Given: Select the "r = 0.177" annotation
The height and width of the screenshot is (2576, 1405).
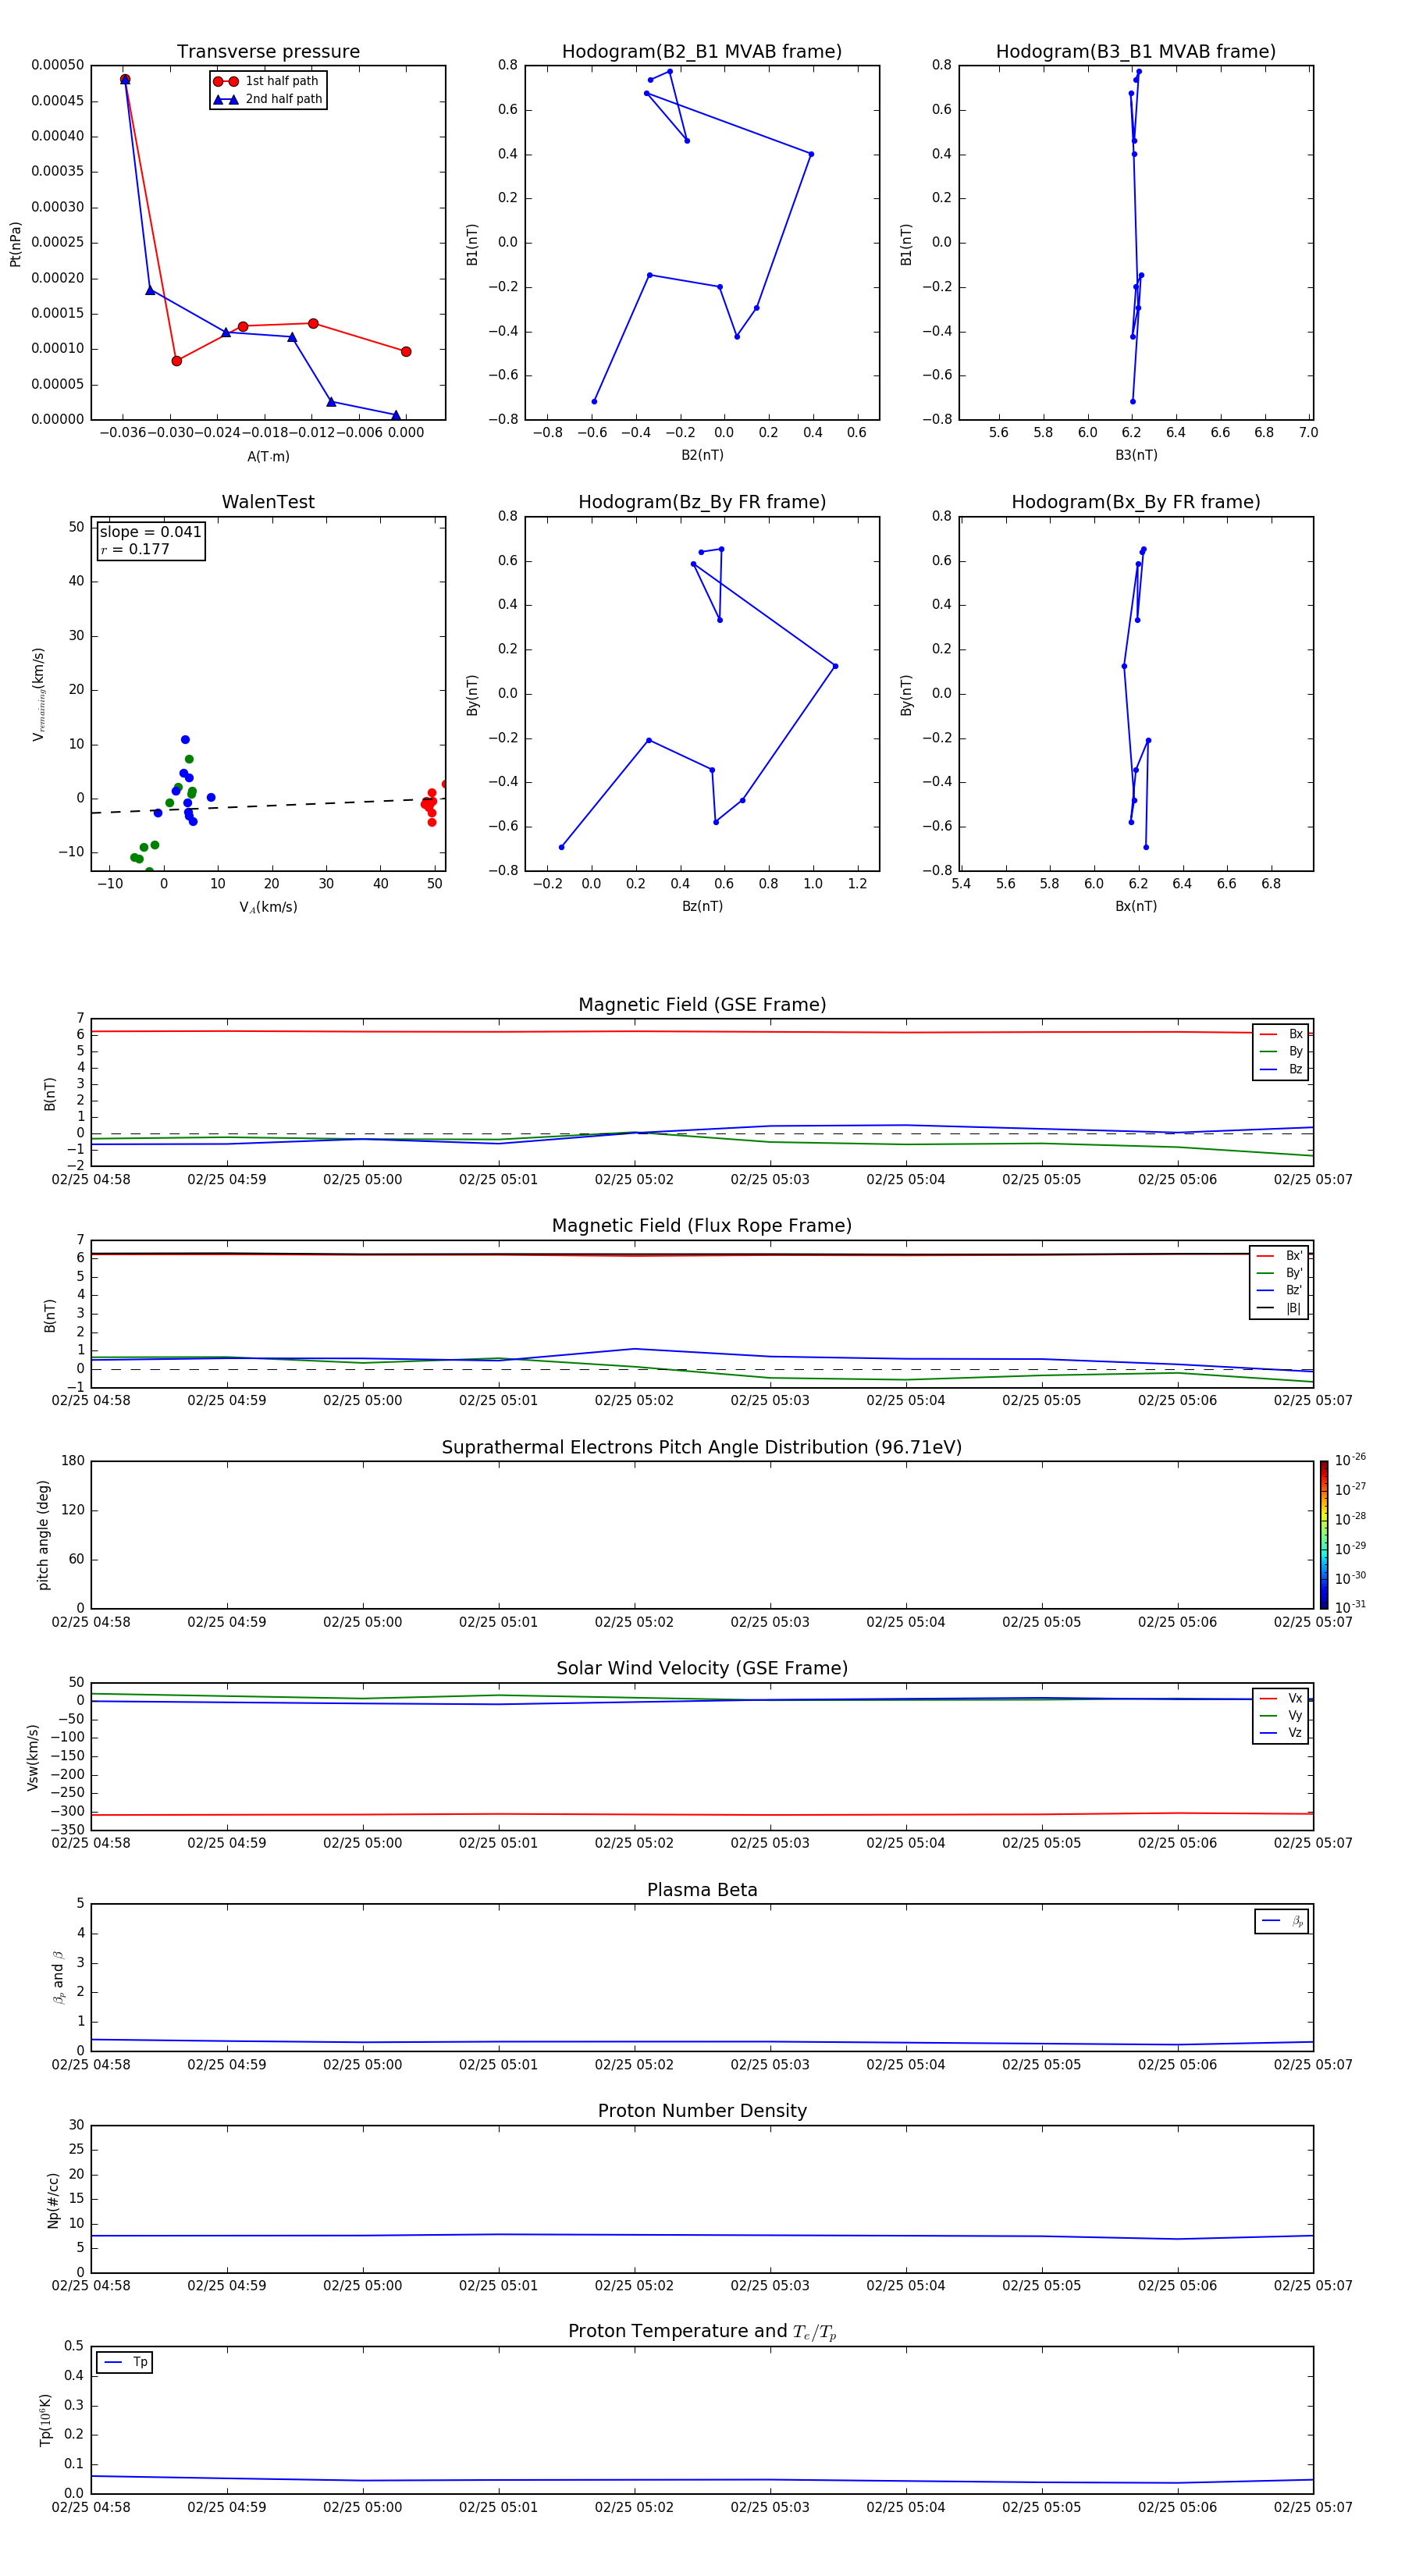Looking at the screenshot, I should (x=135, y=549).
